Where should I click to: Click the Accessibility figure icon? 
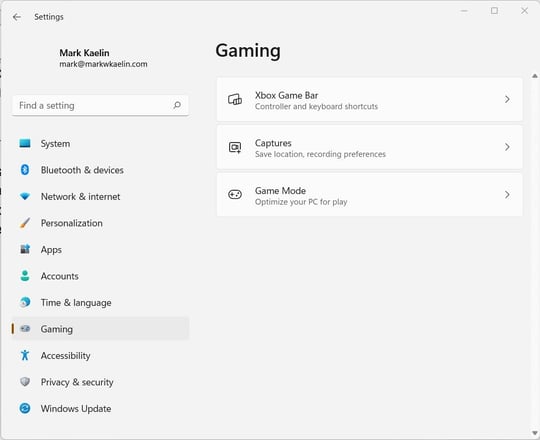pyautogui.click(x=25, y=355)
